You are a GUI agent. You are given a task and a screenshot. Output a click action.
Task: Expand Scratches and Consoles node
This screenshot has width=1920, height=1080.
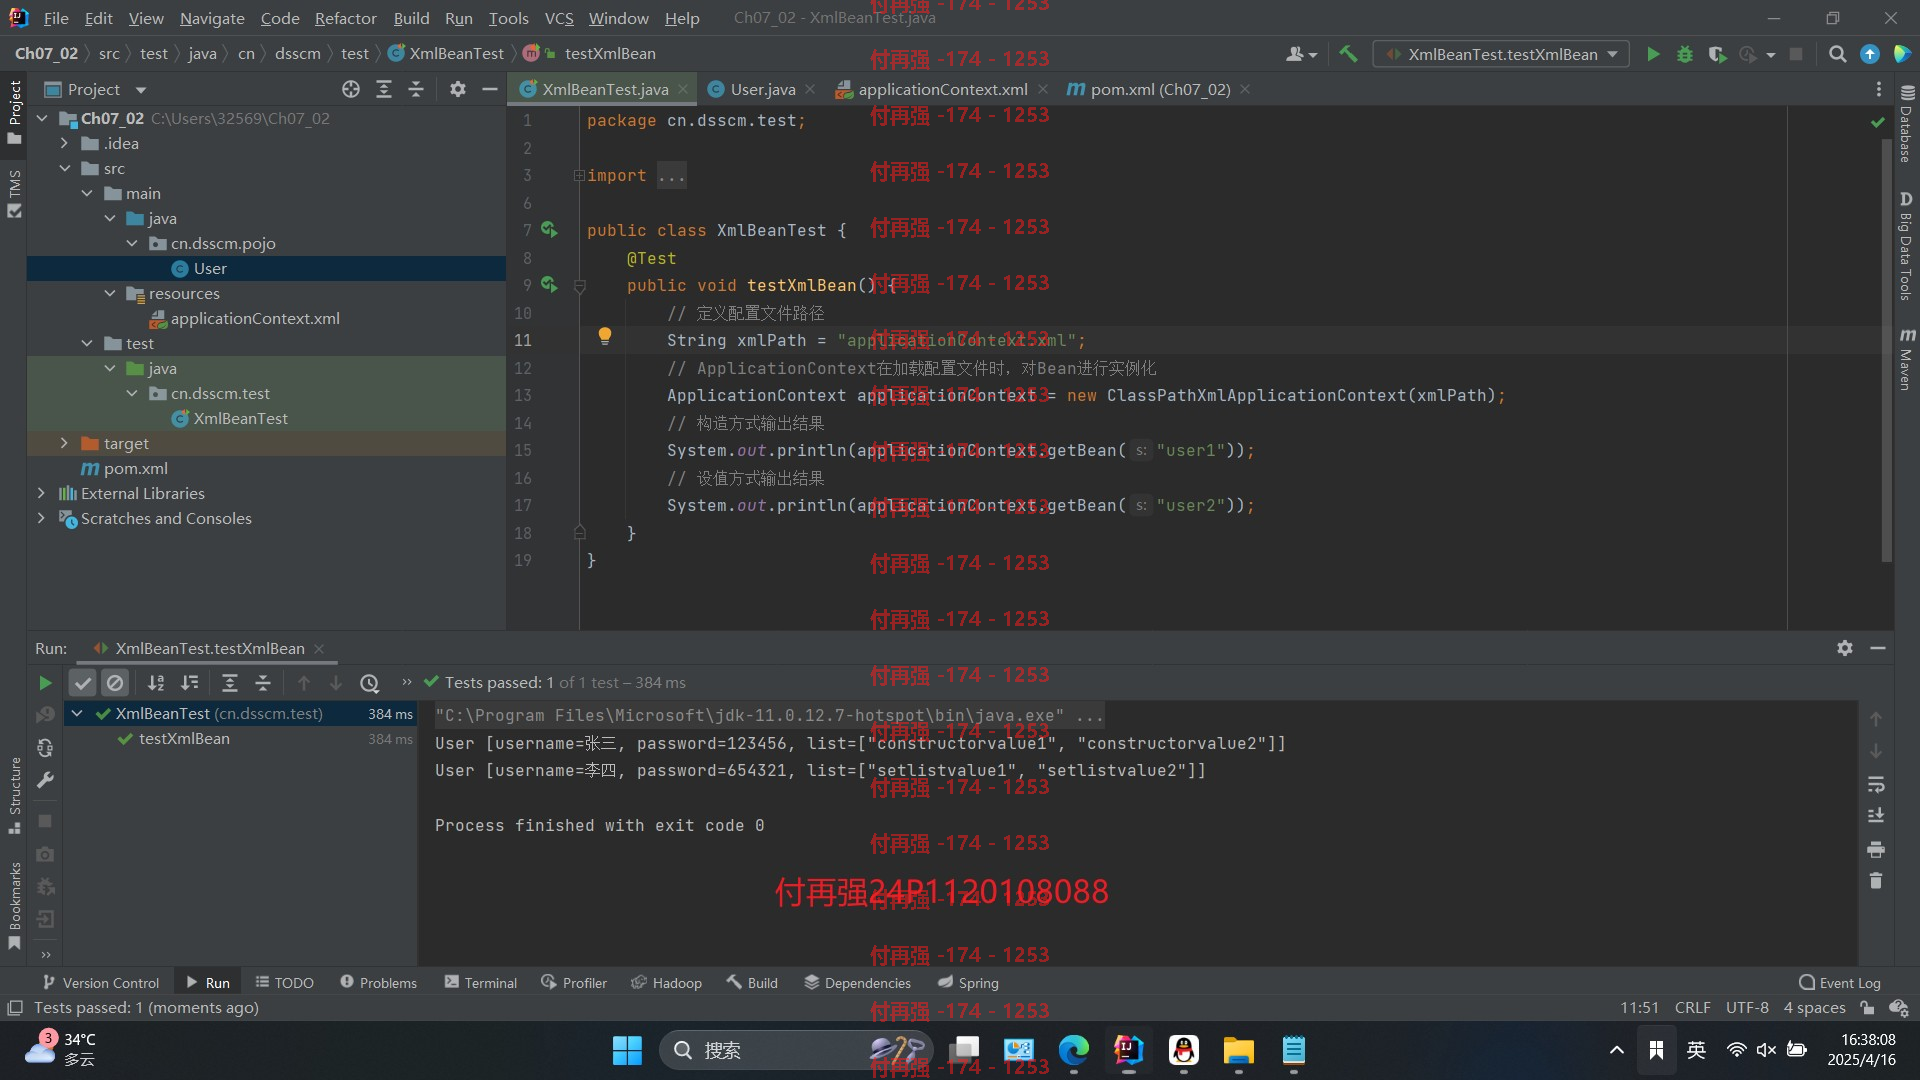tap(41, 518)
